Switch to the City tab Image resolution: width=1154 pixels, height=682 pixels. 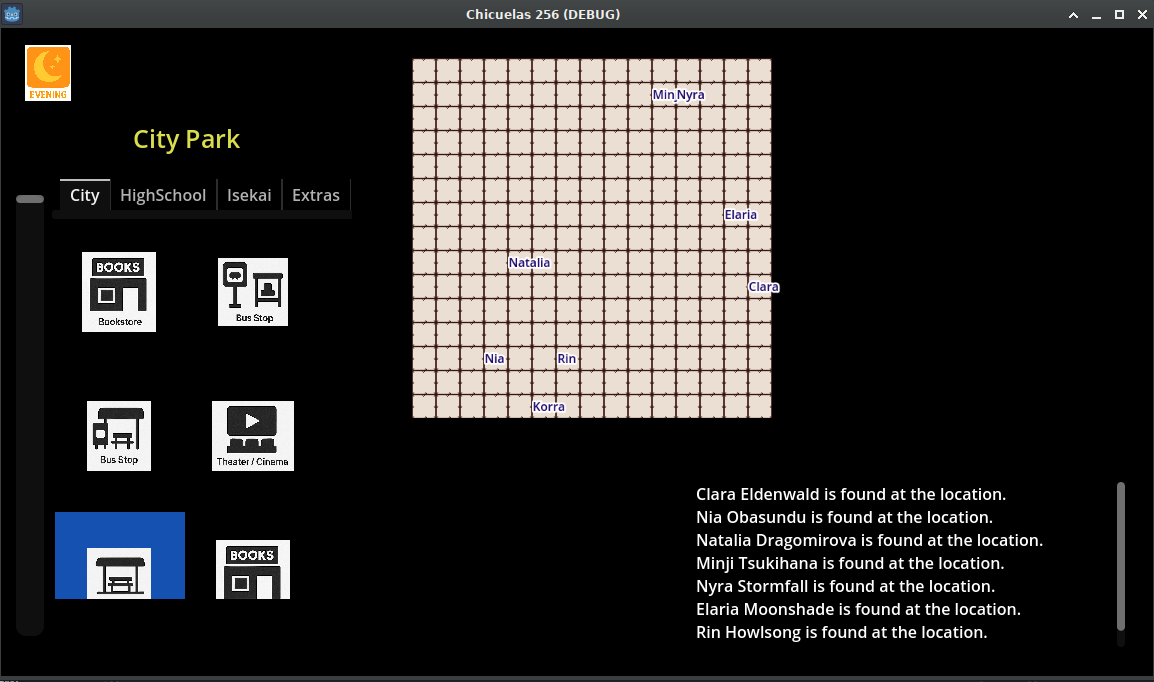(85, 195)
